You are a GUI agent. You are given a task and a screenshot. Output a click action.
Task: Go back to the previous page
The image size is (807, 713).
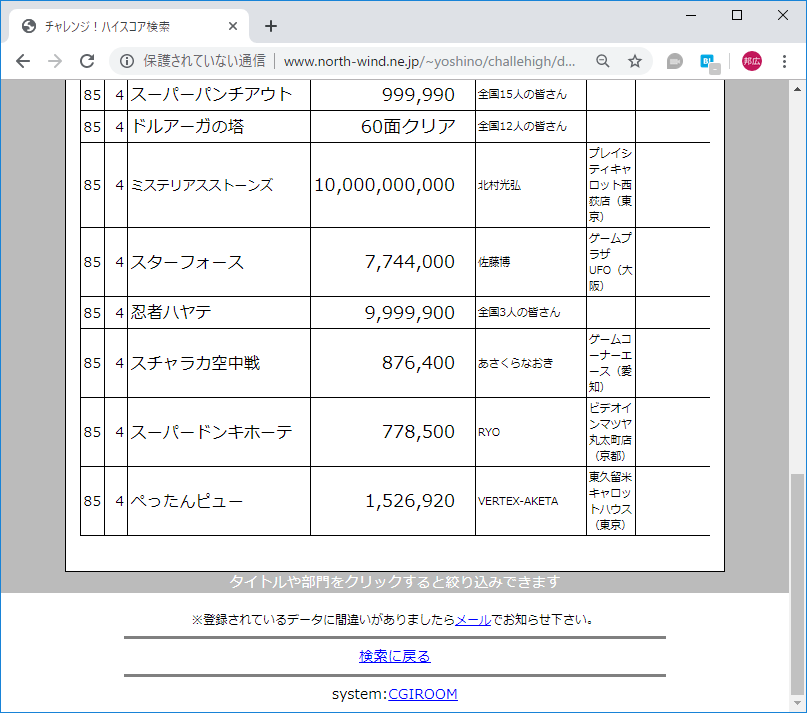coord(23,61)
